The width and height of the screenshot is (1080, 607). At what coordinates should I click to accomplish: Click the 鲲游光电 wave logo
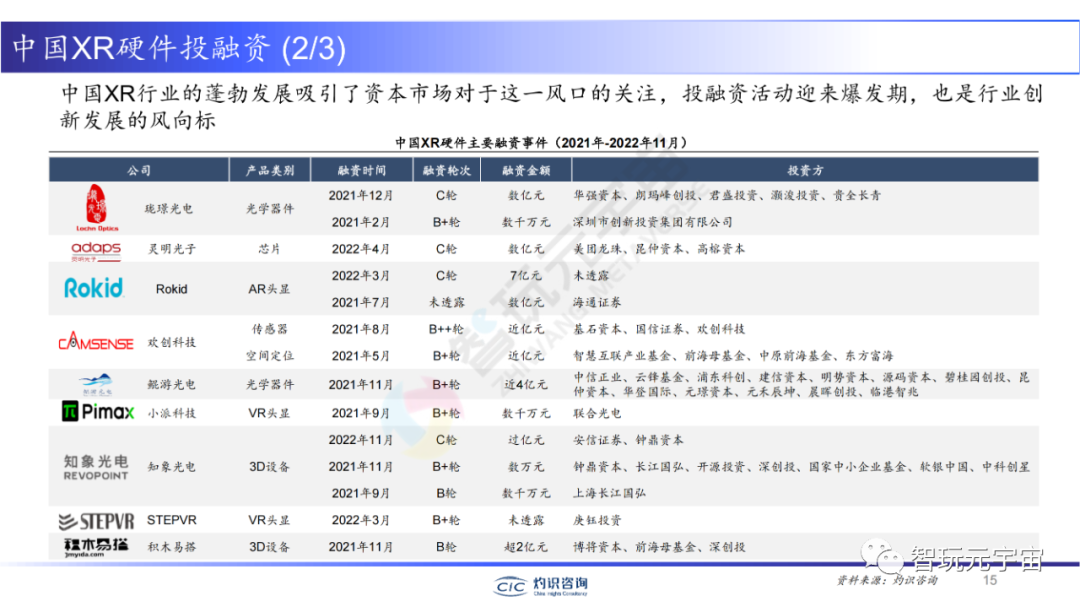96,384
